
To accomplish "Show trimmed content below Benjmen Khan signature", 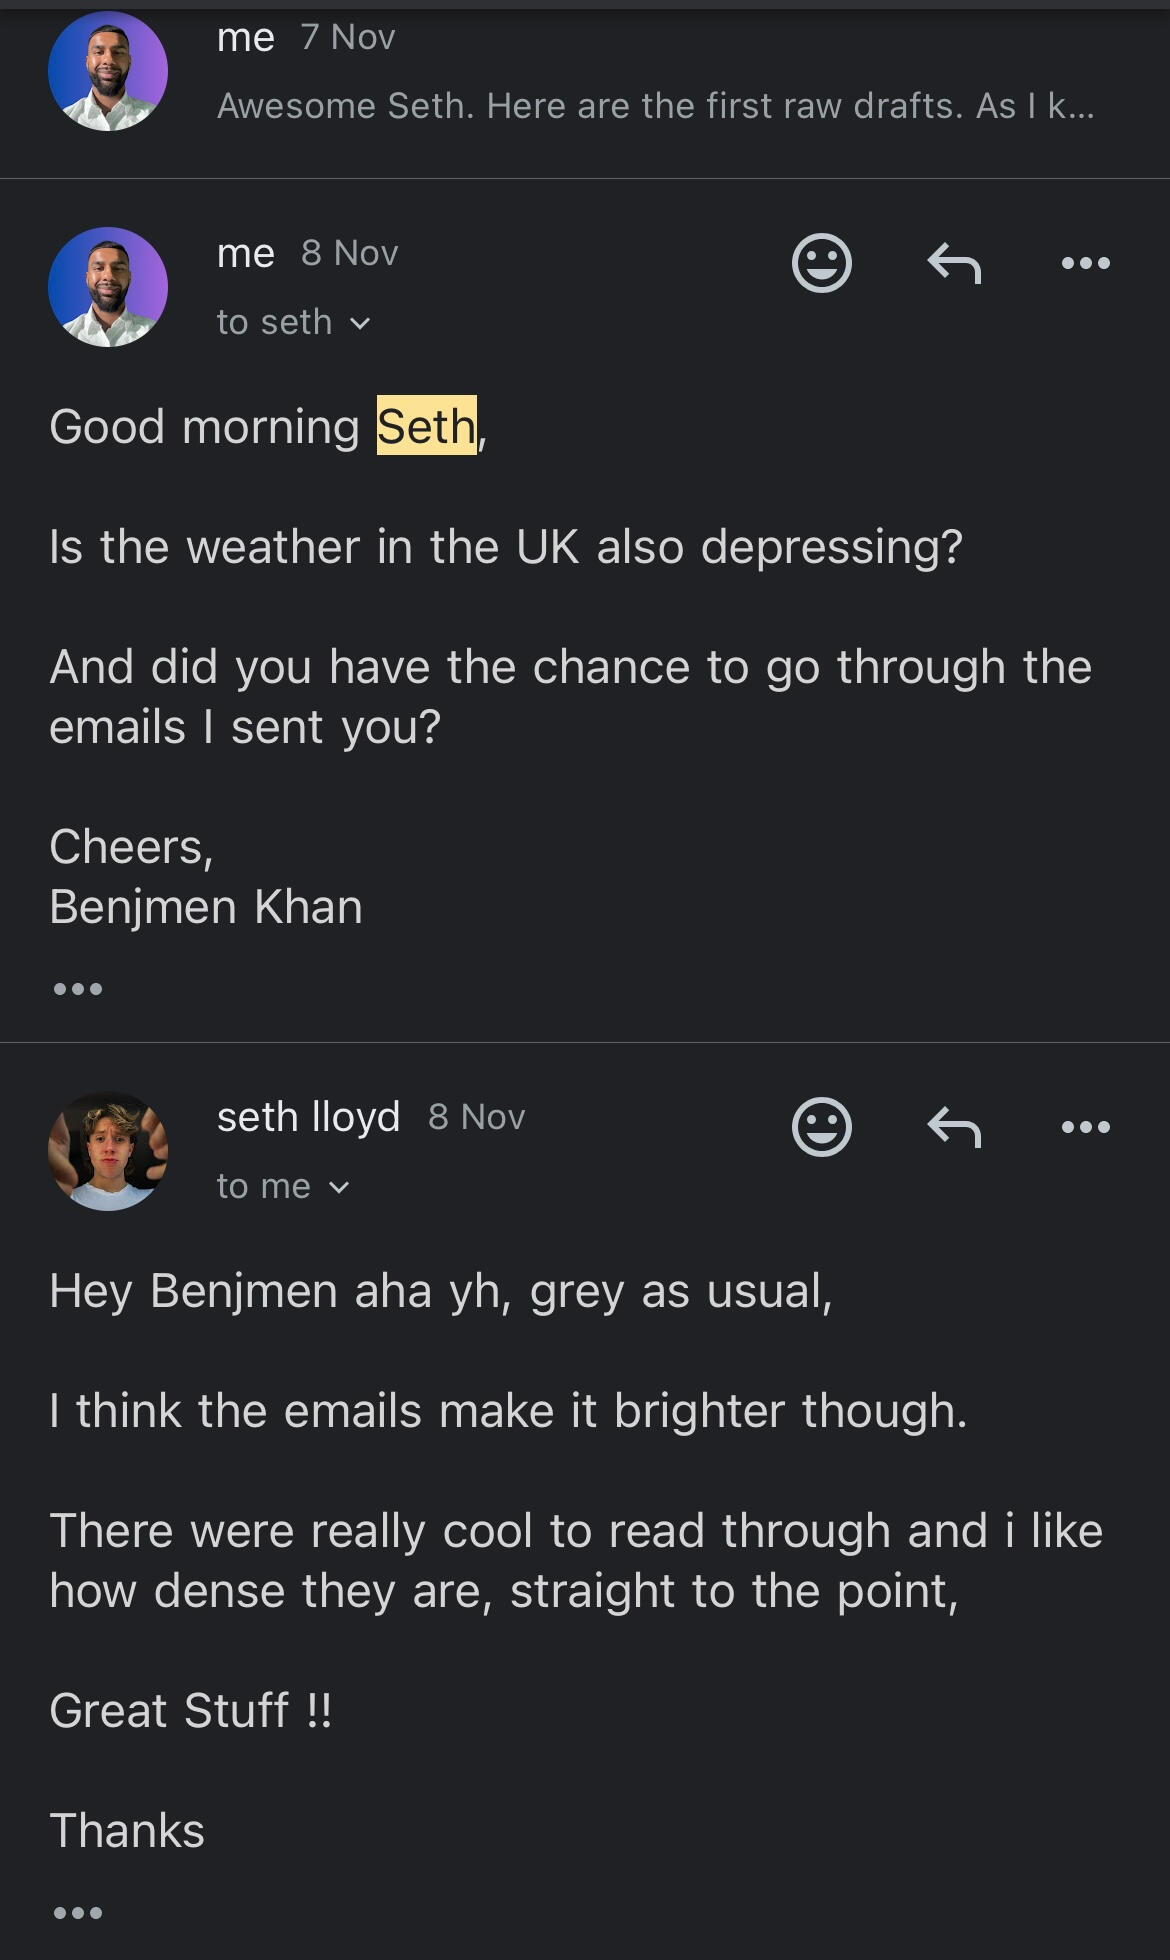I will pyautogui.click(x=78, y=989).
